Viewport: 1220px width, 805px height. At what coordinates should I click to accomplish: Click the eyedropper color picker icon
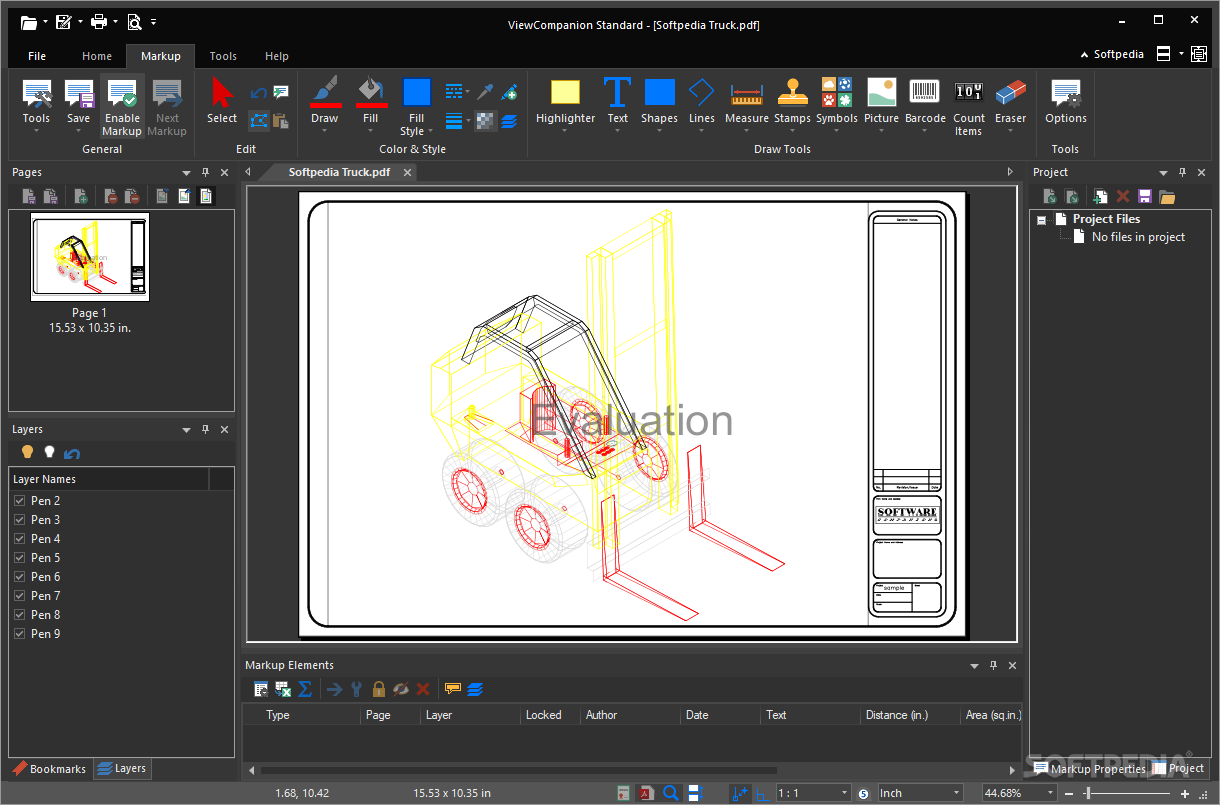[x=485, y=93]
